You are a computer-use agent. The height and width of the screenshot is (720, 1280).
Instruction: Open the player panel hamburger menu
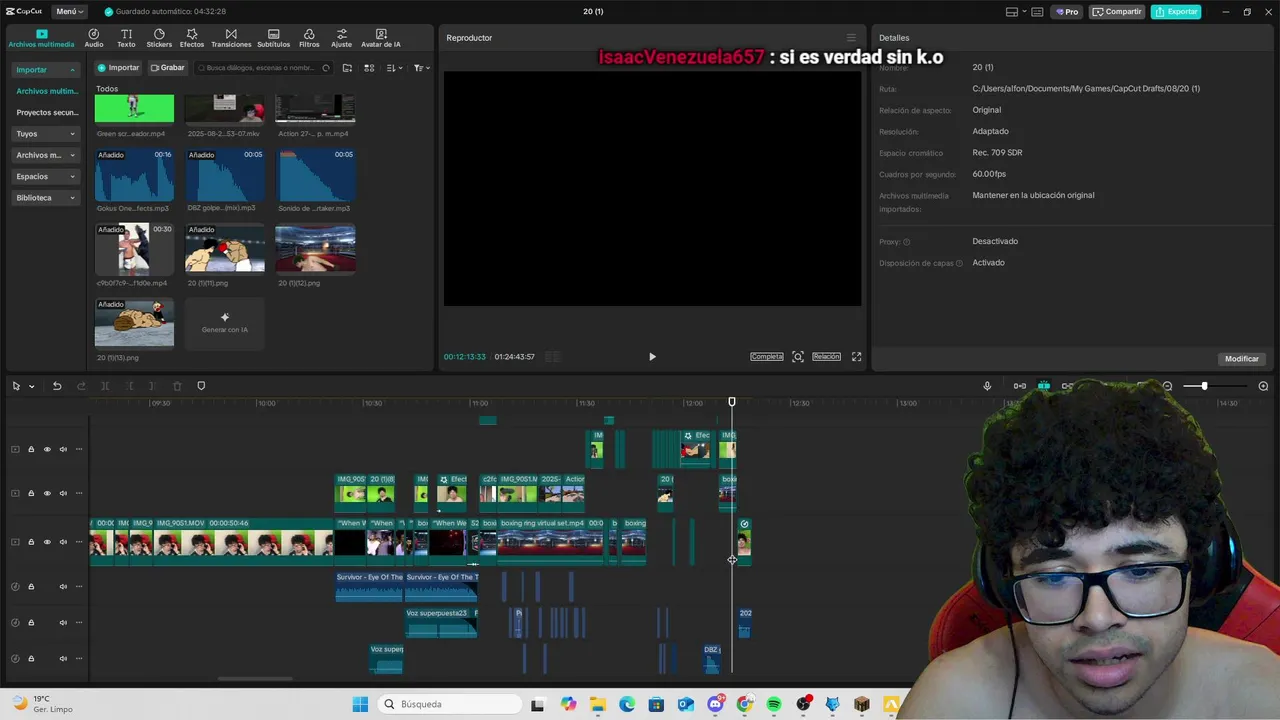pyautogui.click(x=851, y=38)
